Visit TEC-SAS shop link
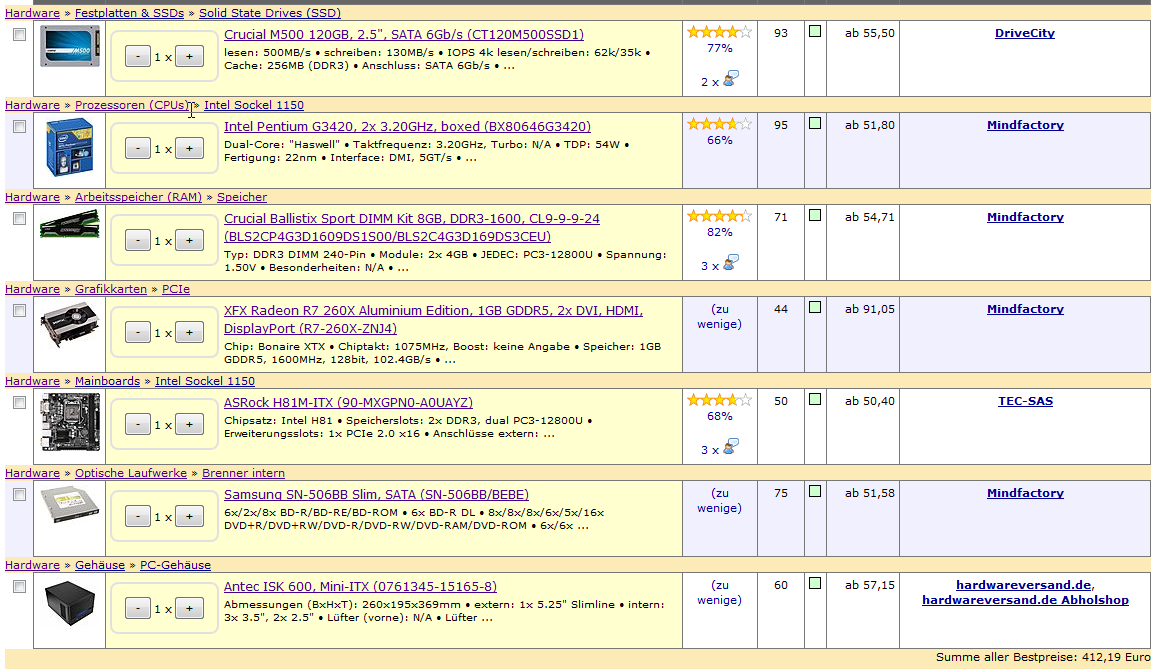 pyautogui.click(x=1025, y=401)
